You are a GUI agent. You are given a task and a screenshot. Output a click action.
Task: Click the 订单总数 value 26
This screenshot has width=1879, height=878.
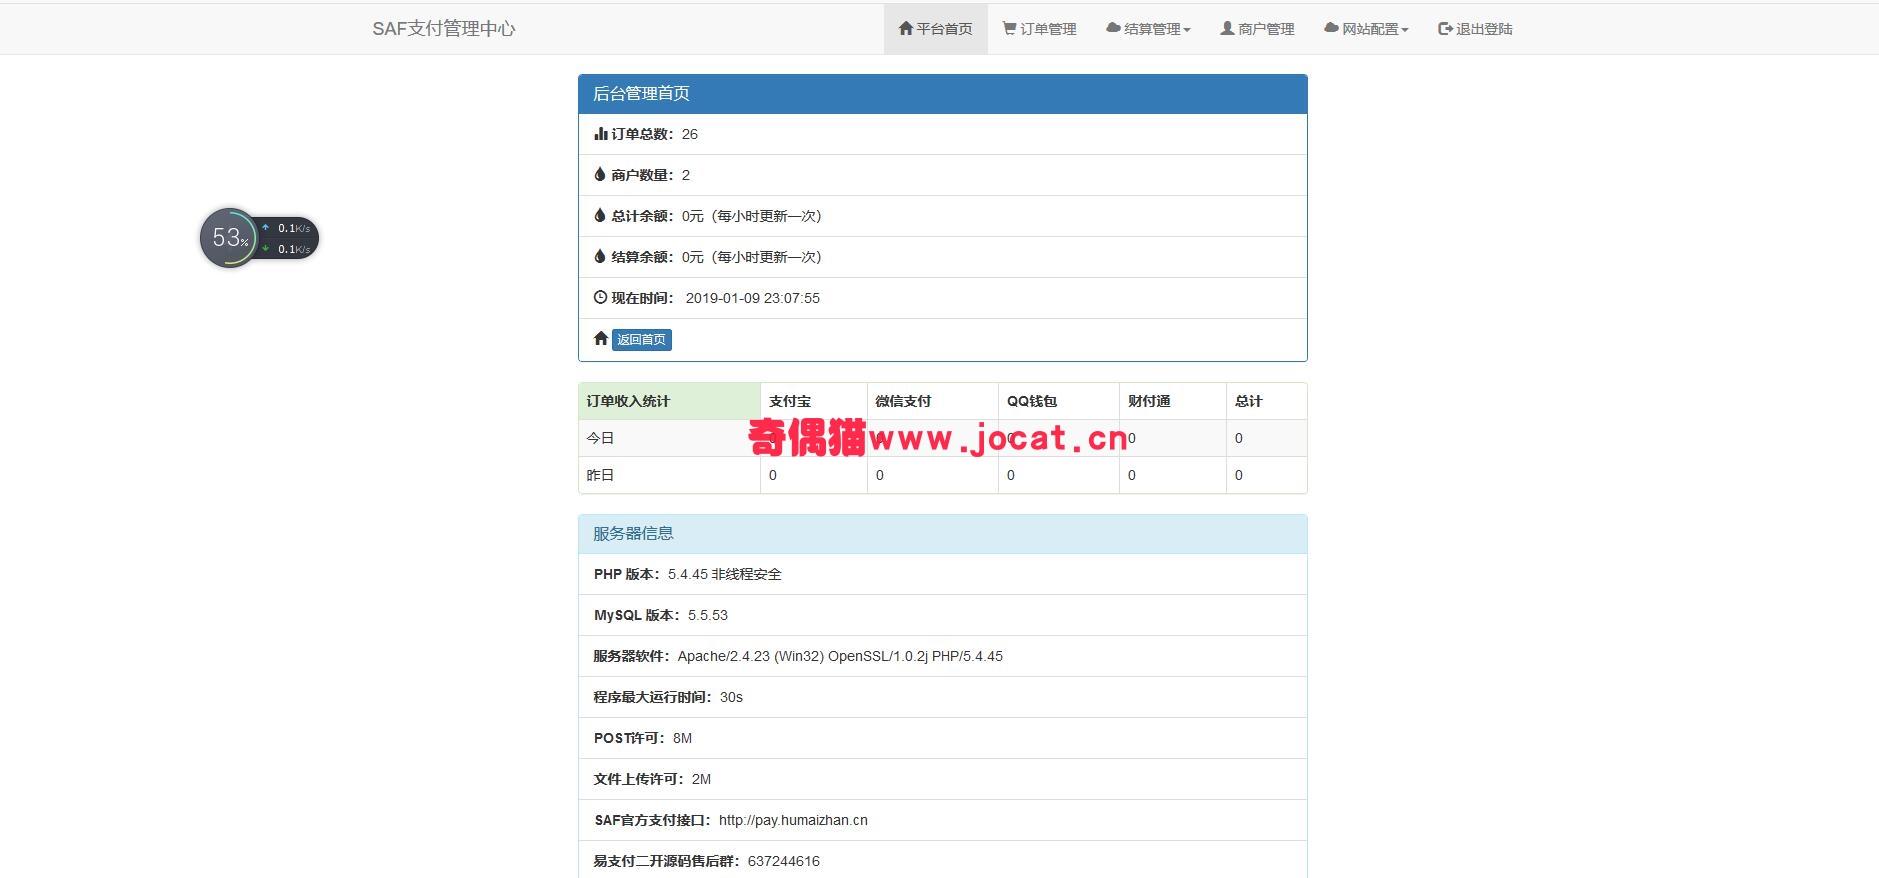tap(690, 134)
